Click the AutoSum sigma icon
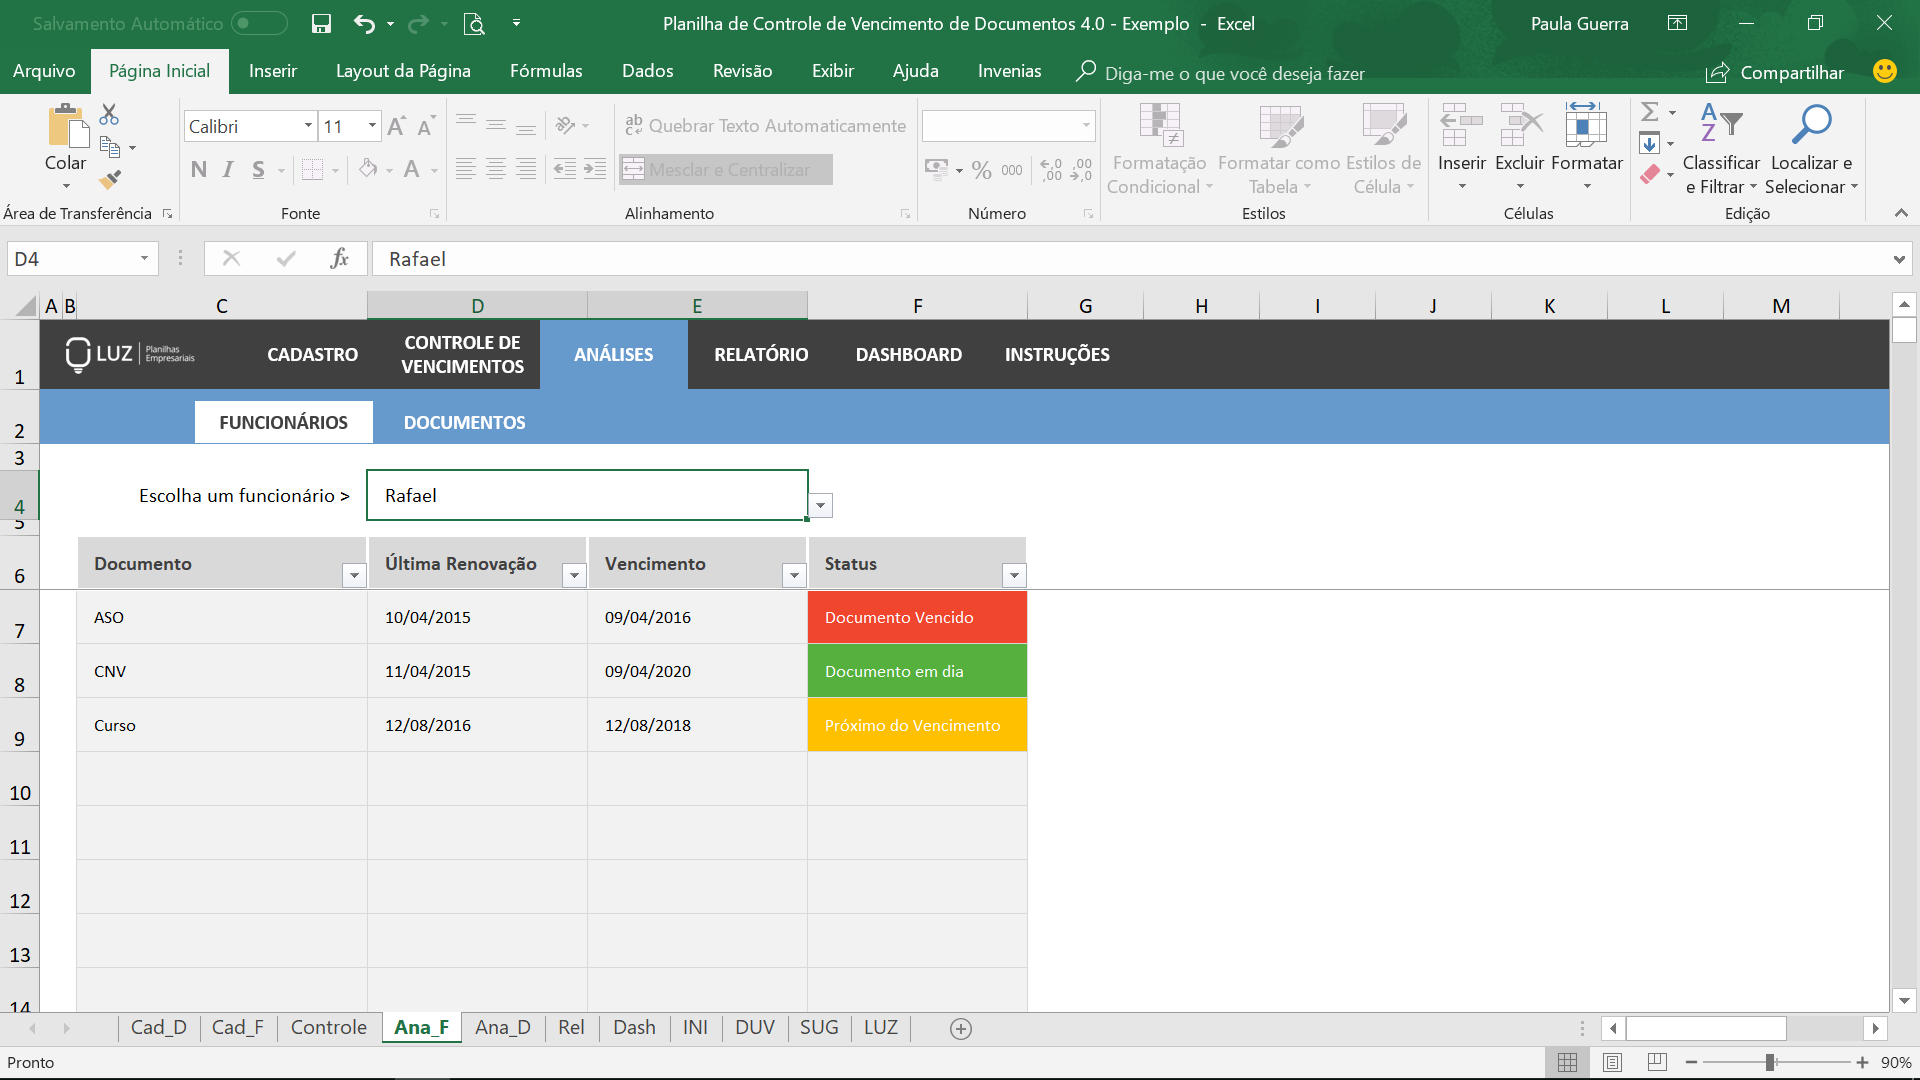This screenshot has height=1080, width=1920. coord(1650,112)
